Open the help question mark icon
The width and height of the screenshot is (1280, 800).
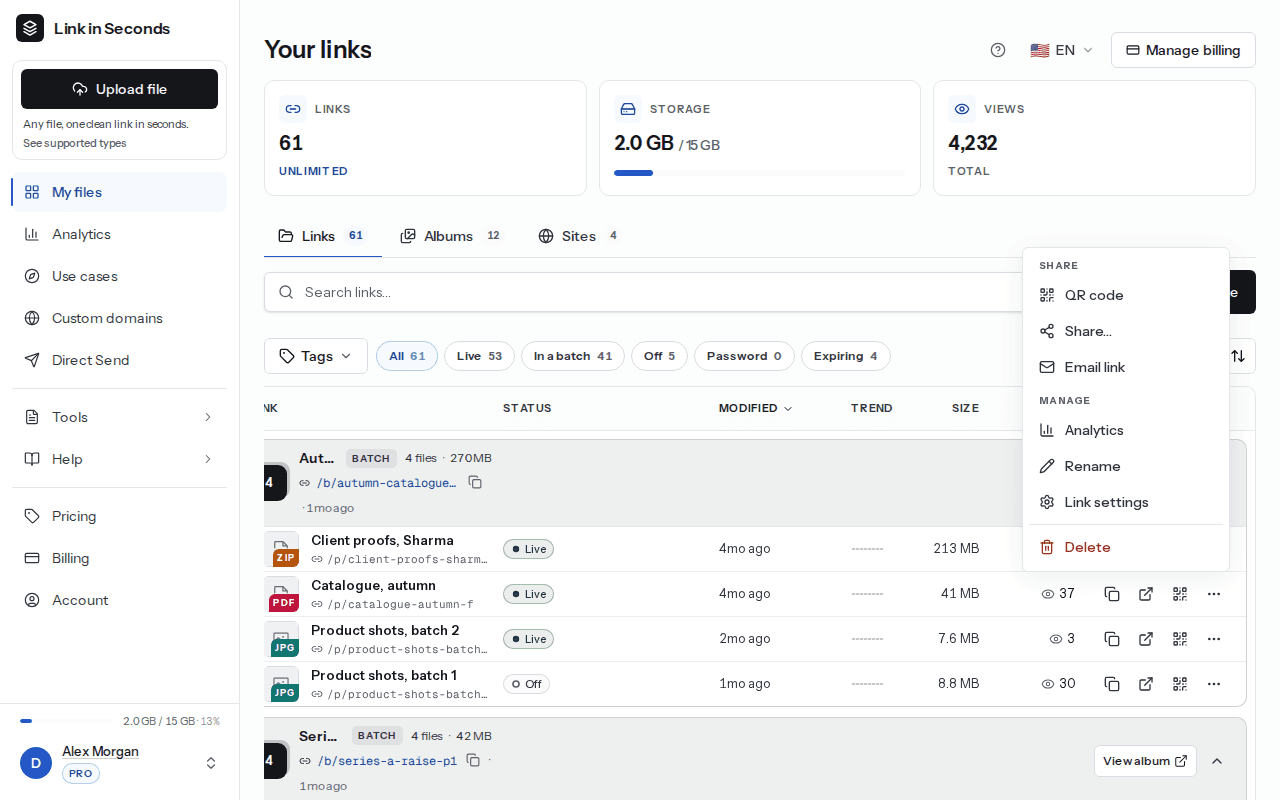coord(998,50)
